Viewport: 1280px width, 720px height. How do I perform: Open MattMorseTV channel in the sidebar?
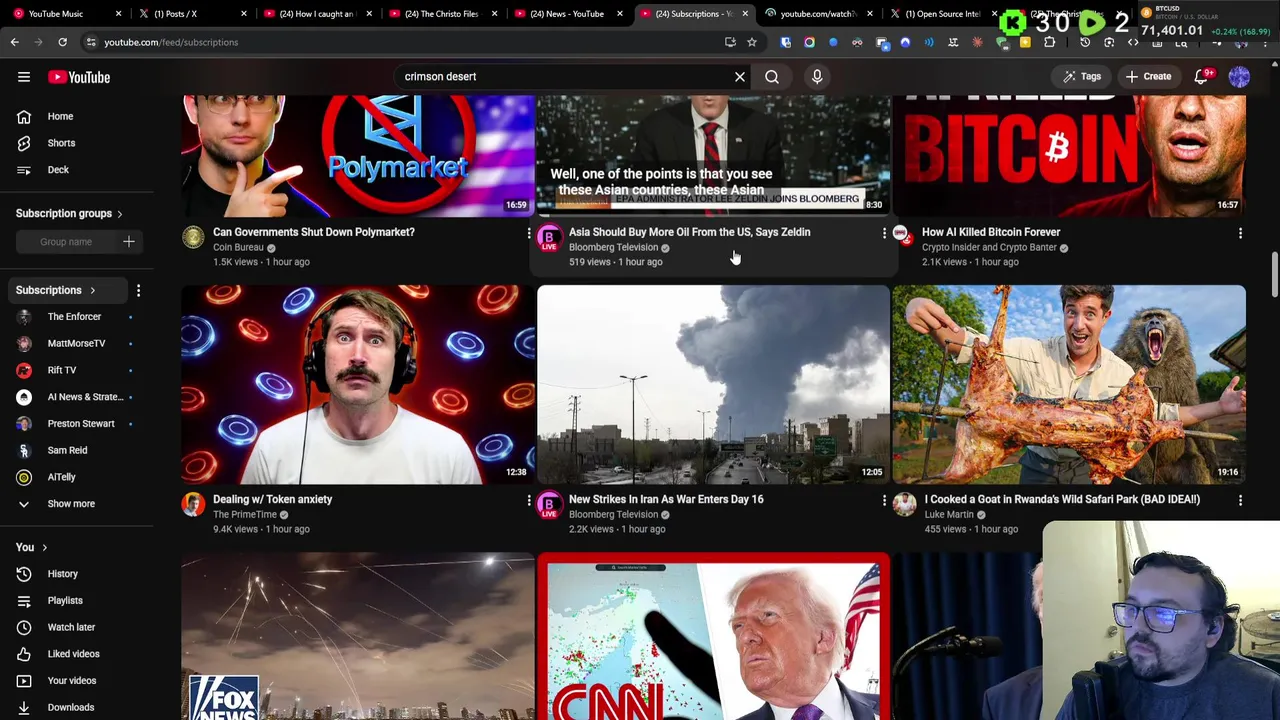pos(75,343)
